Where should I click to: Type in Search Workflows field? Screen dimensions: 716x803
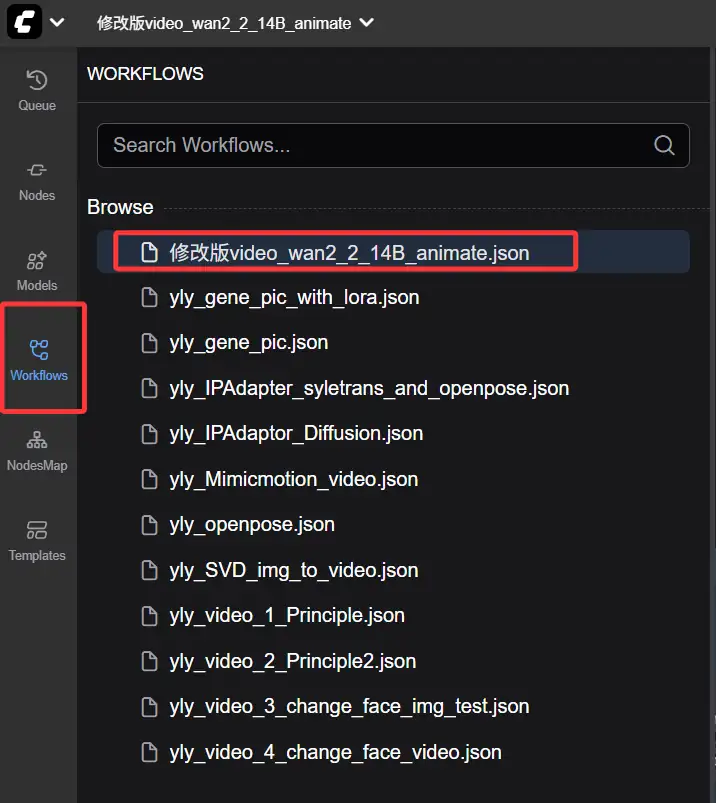point(375,145)
